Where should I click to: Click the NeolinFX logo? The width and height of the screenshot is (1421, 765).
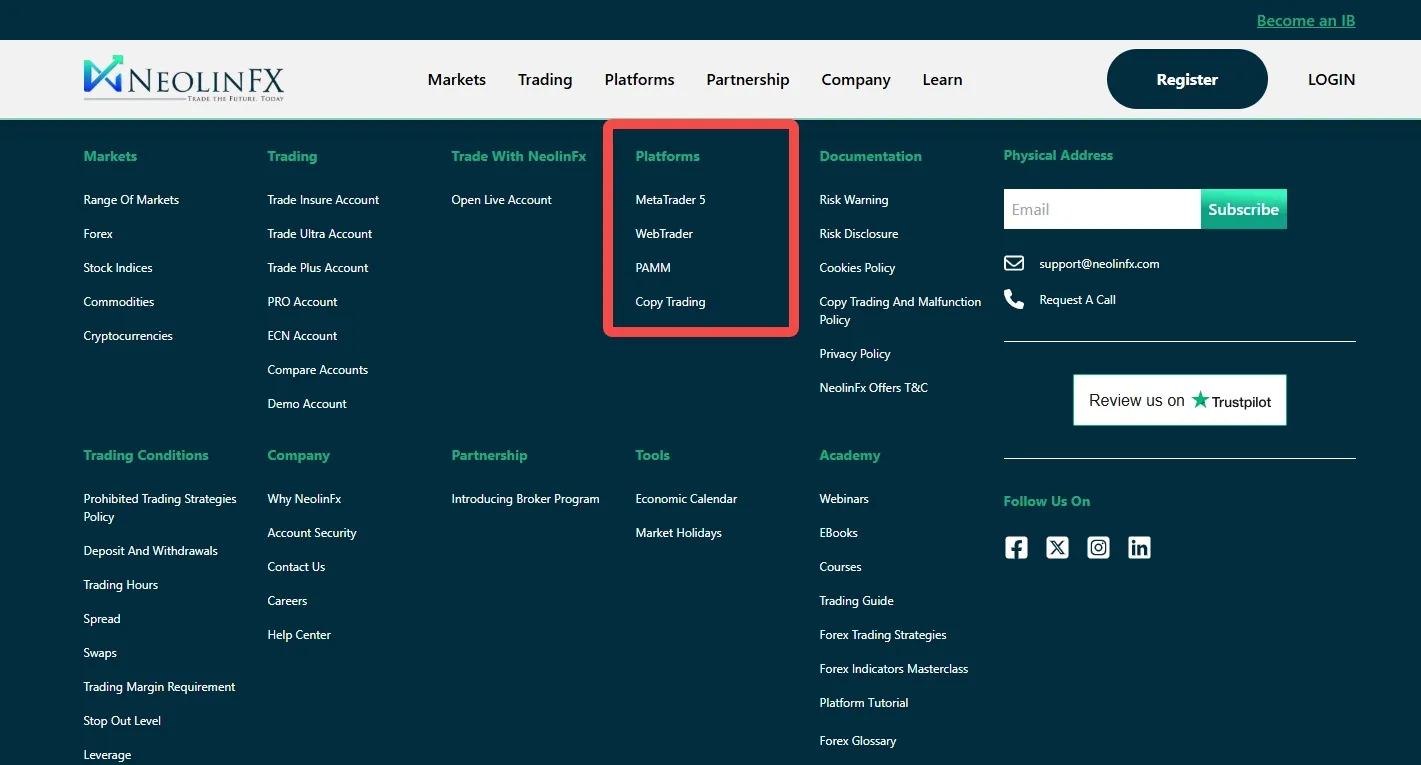pos(184,79)
